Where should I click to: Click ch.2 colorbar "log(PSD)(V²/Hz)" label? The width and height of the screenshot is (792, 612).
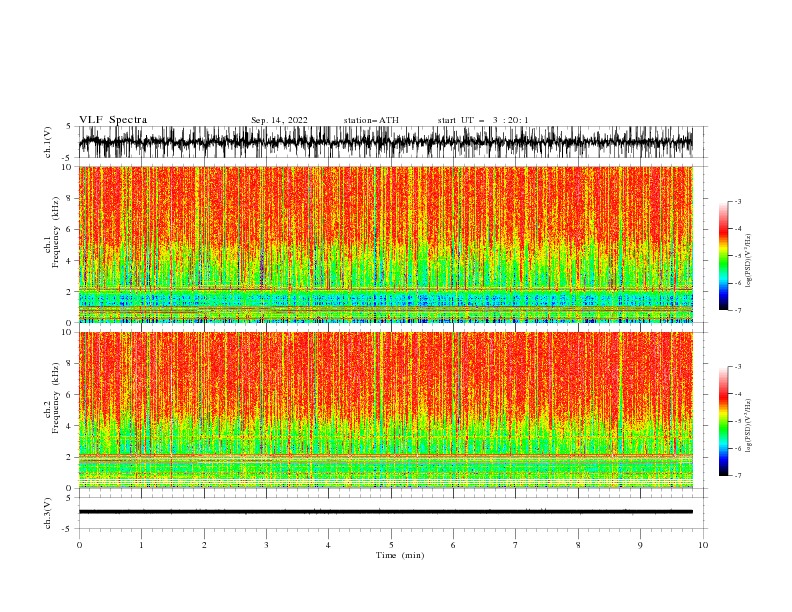coord(749,426)
